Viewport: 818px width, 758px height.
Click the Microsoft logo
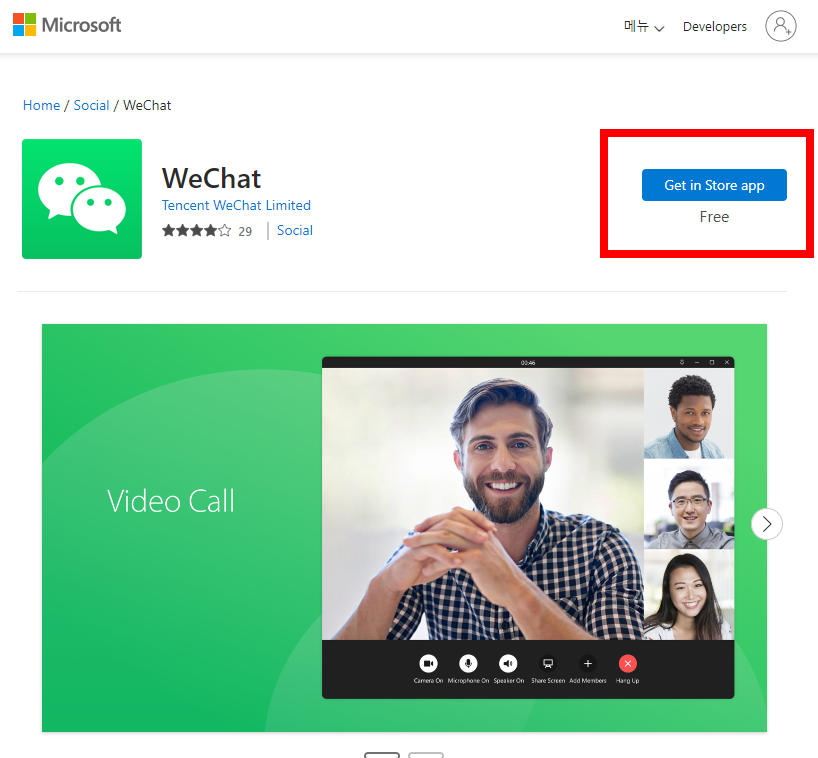(x=67, y=25)
